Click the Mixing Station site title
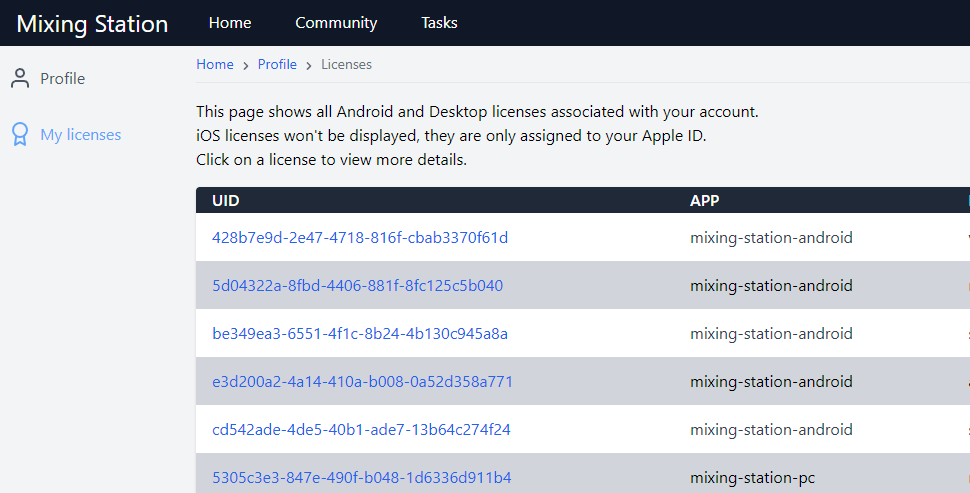This screenshot has height=493, width=970. [x=92, y=24]
